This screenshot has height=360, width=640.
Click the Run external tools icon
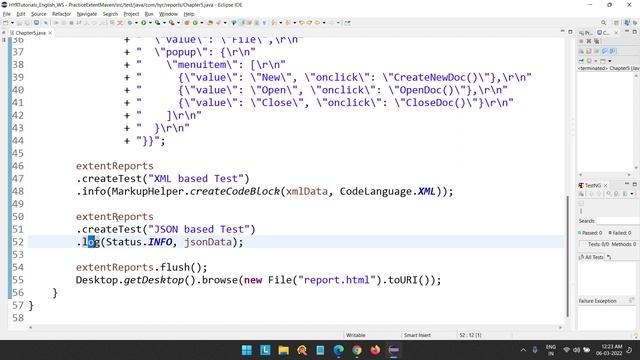(171, 22)
